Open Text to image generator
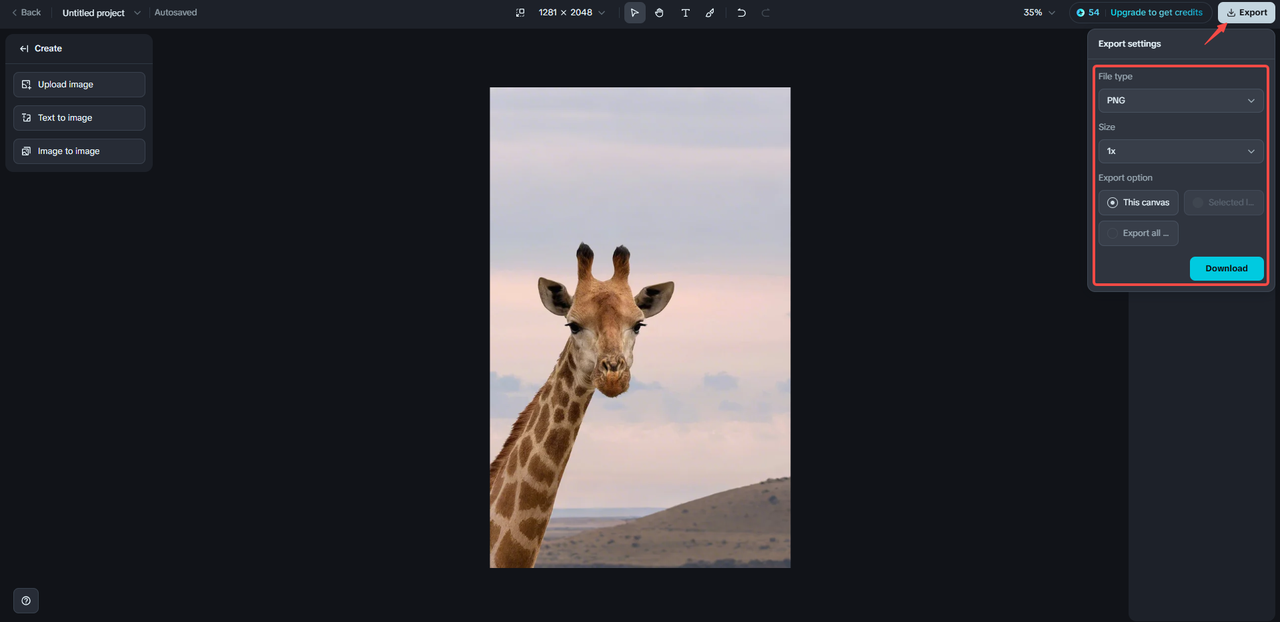The width and height of the screenshot is (1280, 622). 79,118
